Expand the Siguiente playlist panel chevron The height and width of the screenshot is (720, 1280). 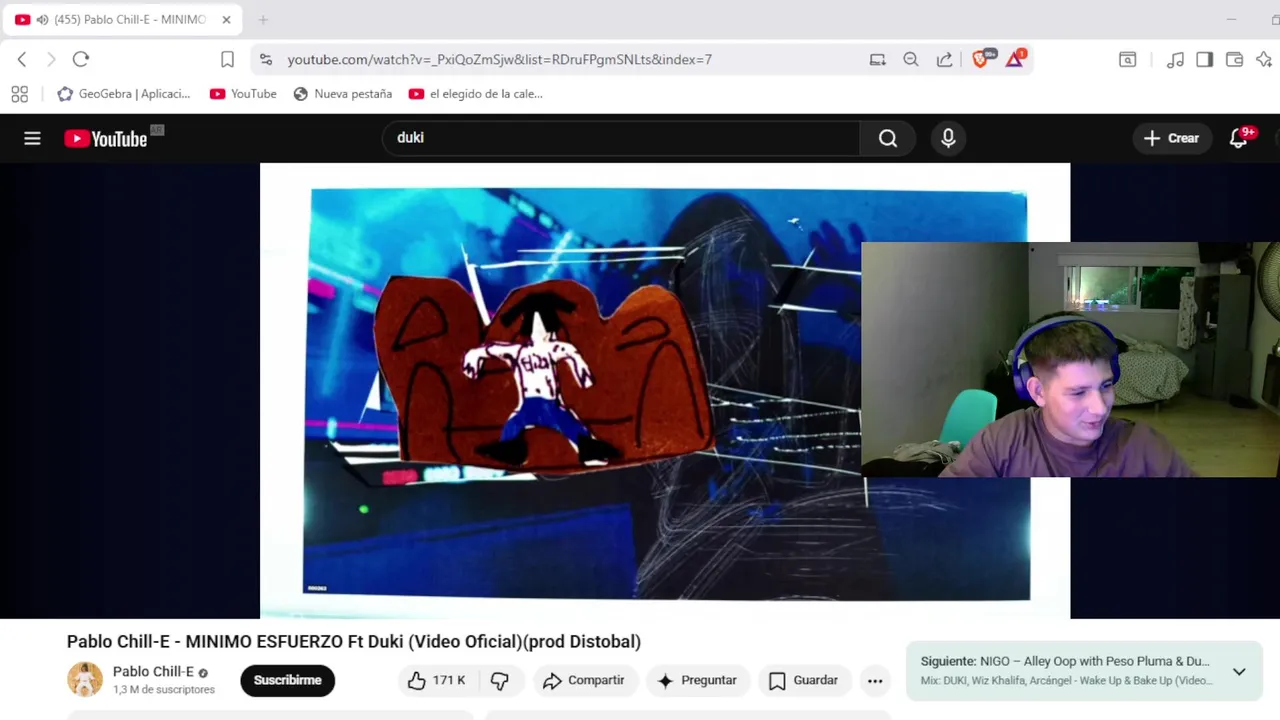click(1239, 671)
